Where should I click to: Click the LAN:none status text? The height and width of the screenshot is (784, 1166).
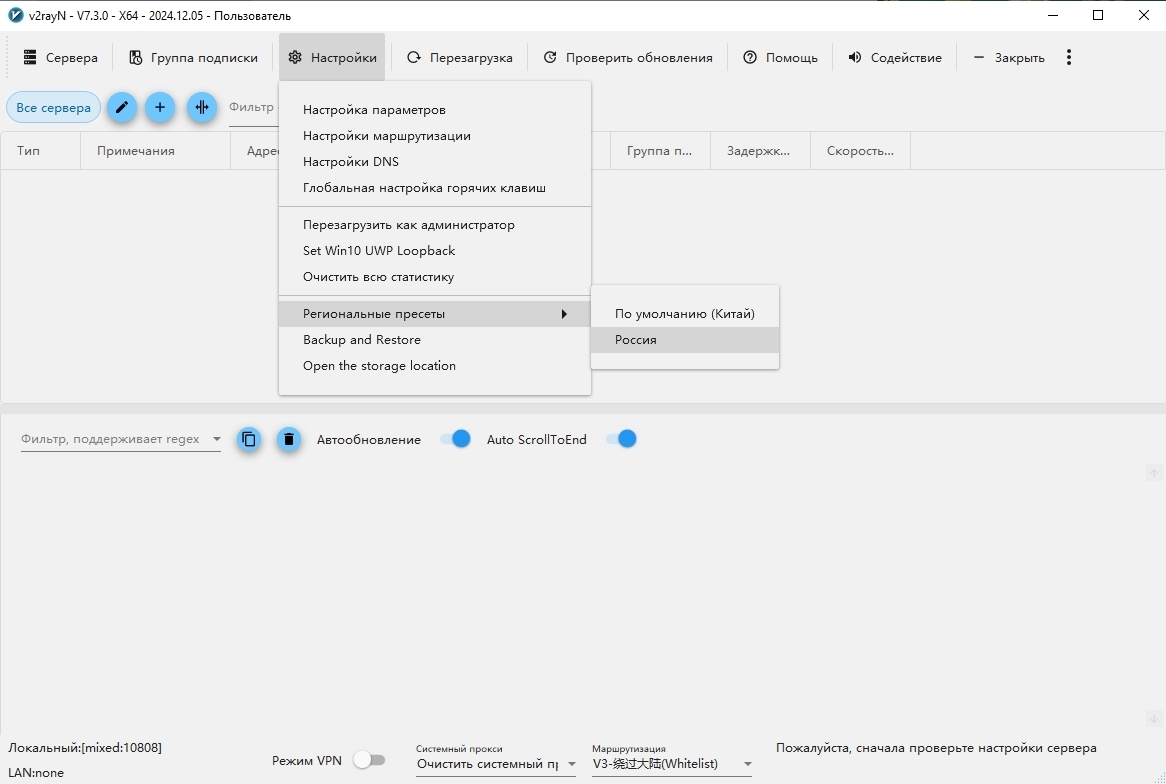pyautogui.click(x=36, y=773)
